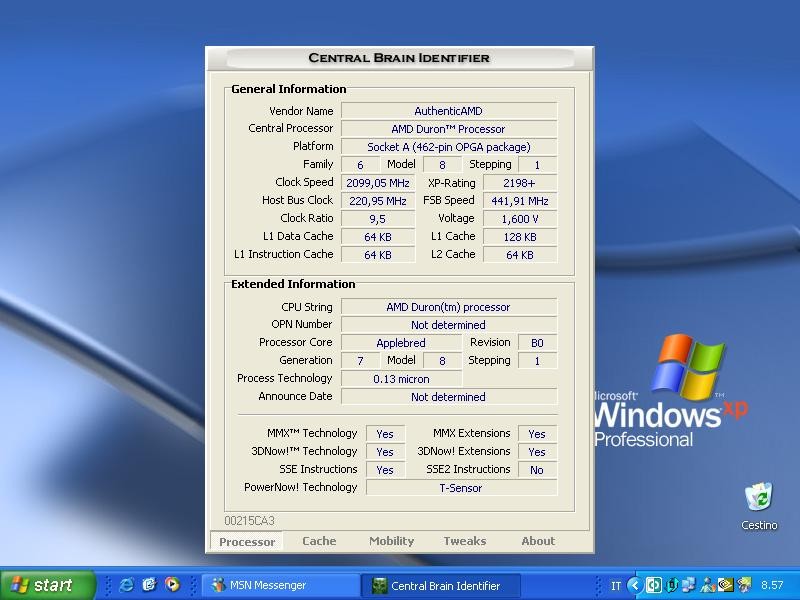Viewport: 800px width, 600px height.
Task: Click the L1 Data Cache value 64 KB
Action: (378, 237)
